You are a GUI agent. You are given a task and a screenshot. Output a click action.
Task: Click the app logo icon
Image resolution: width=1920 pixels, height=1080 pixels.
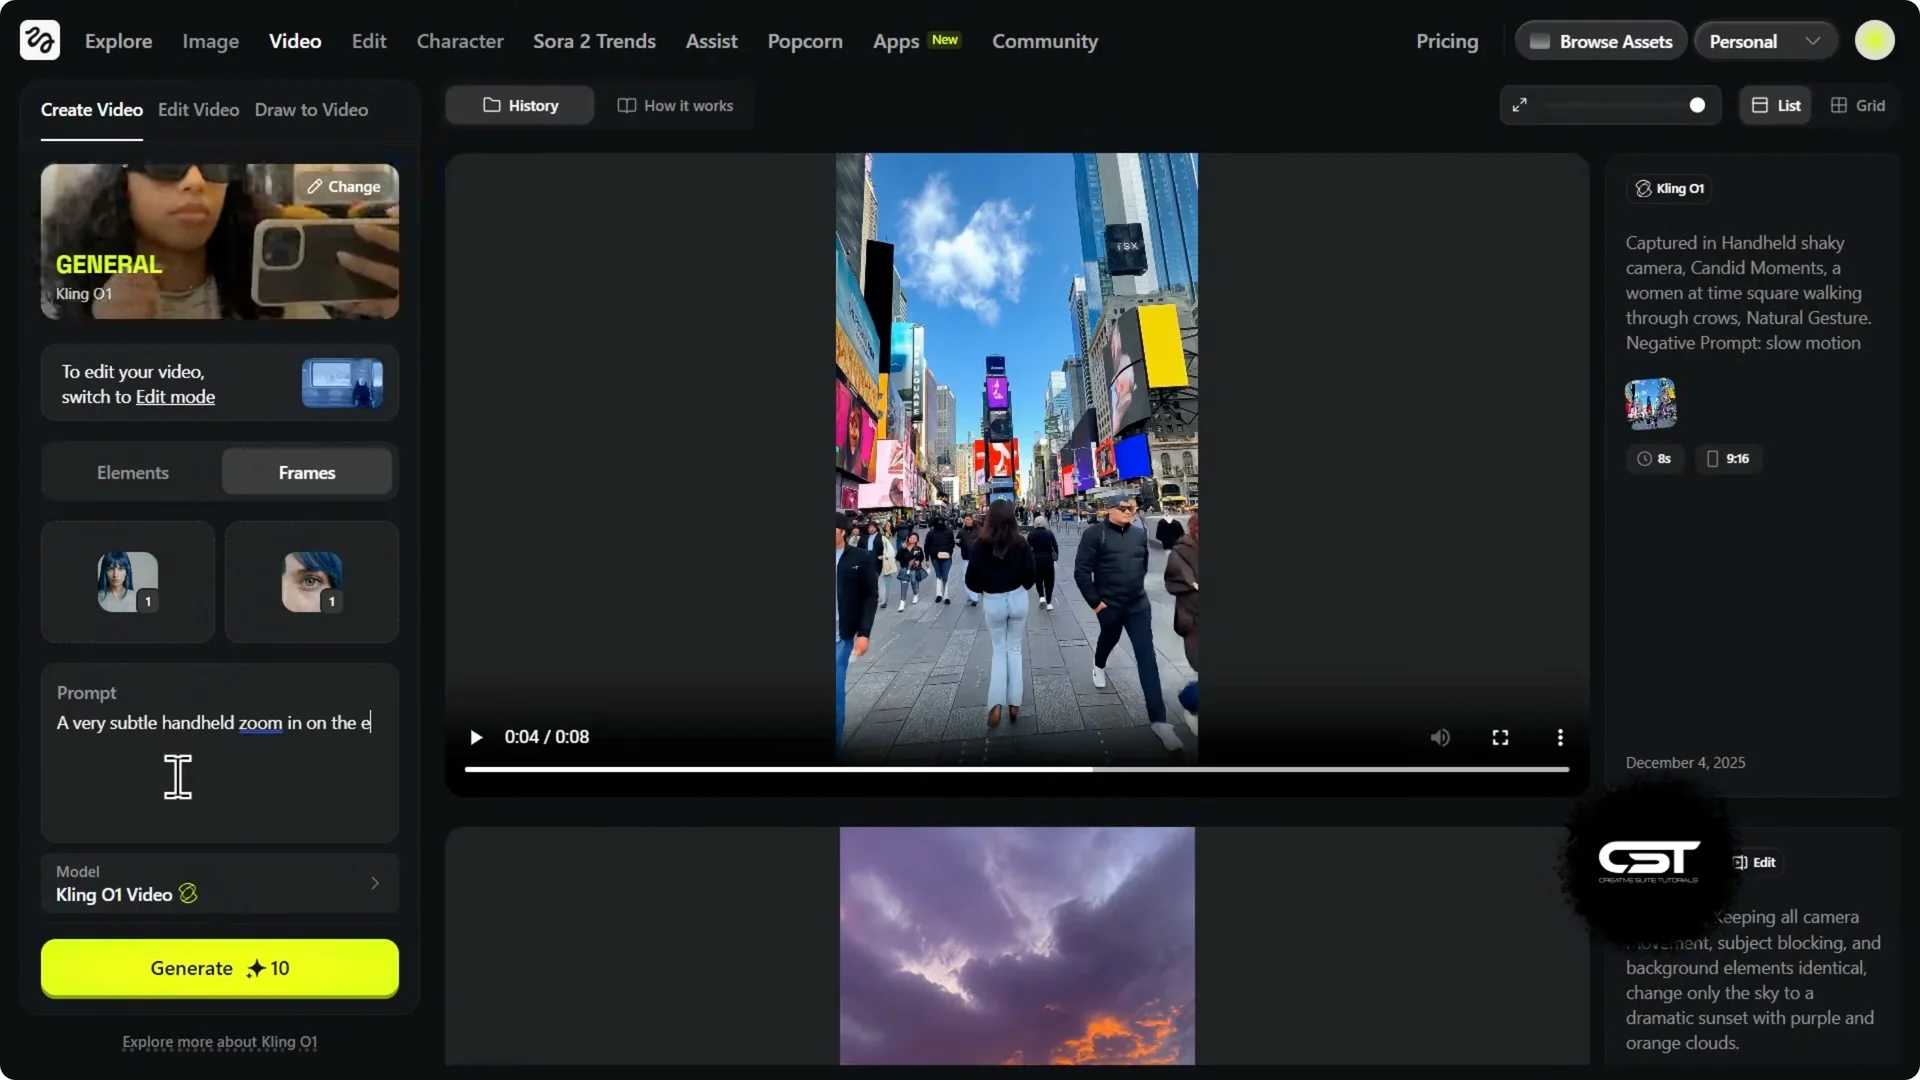[40, 41]
